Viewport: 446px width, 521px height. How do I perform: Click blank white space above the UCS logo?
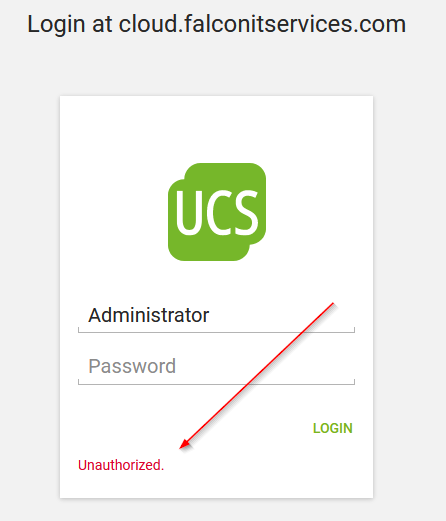pyautogui.click(x=217, y=130)
